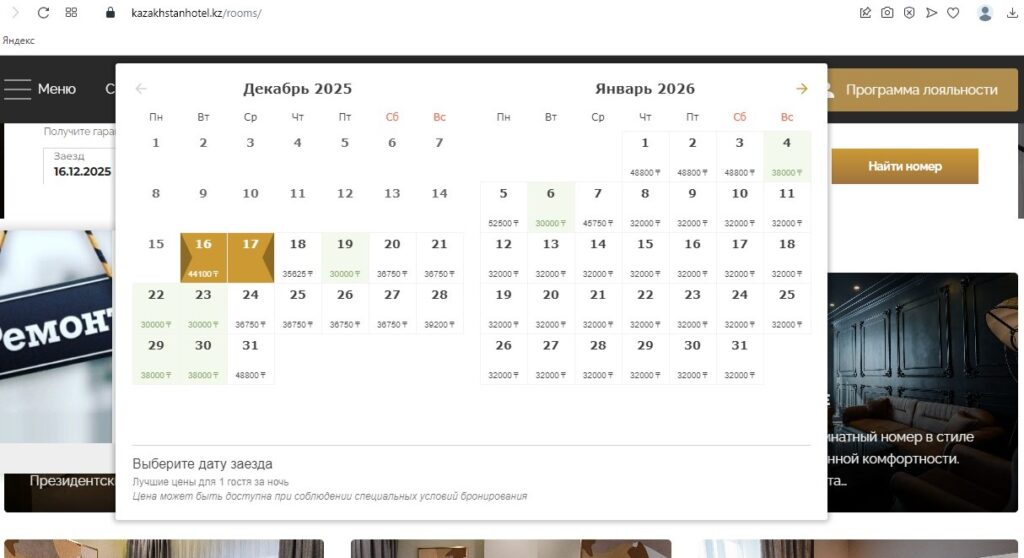Open the browser speed dial grid icon

click(71, 13)
